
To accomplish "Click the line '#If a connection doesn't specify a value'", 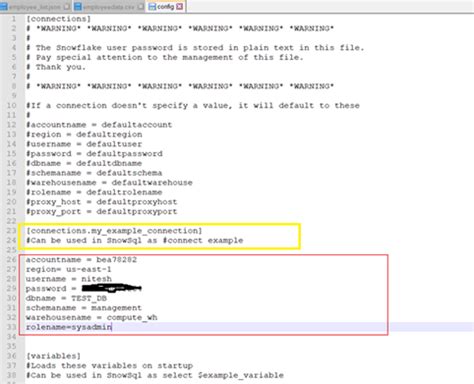I will tap(193, 105).
